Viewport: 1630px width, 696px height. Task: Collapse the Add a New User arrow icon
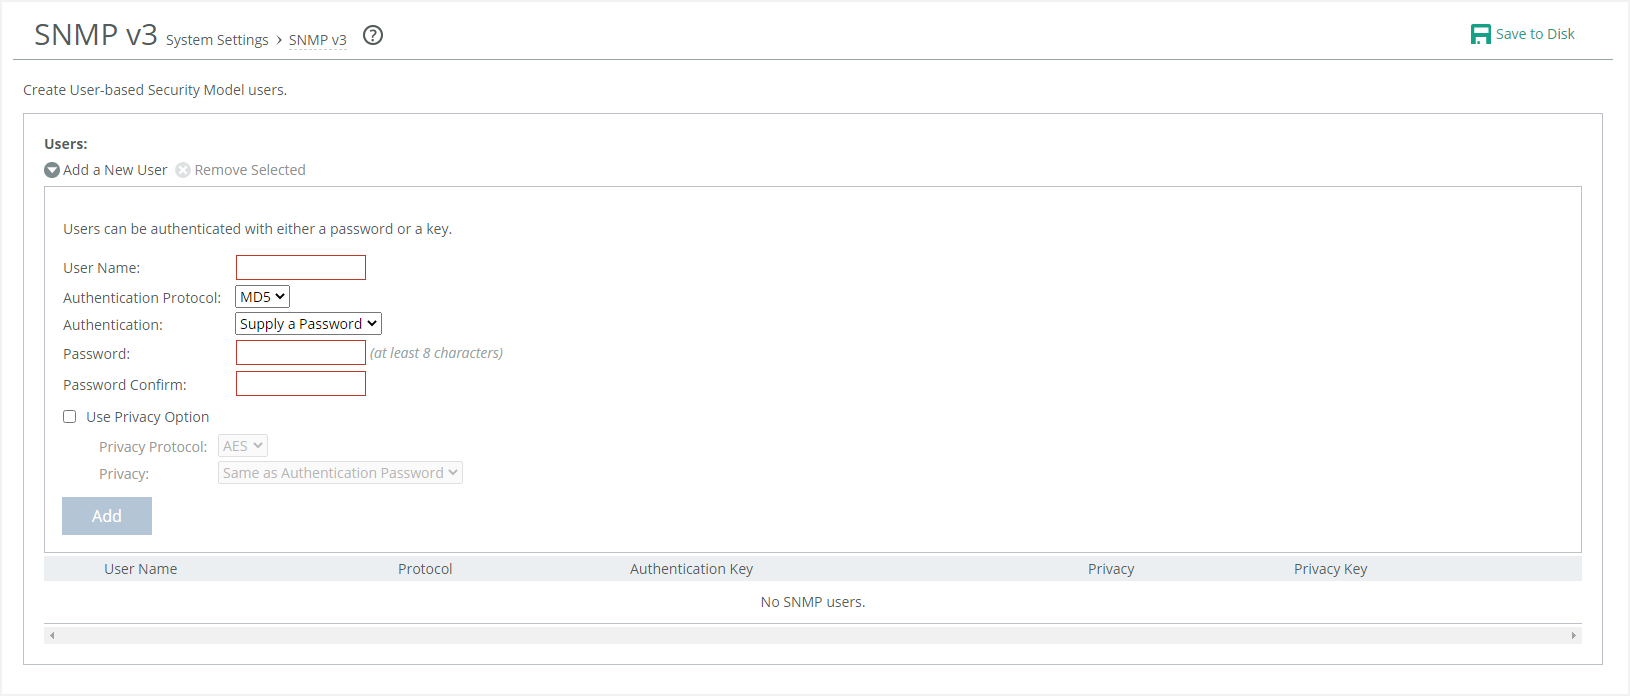pos(52,170)
